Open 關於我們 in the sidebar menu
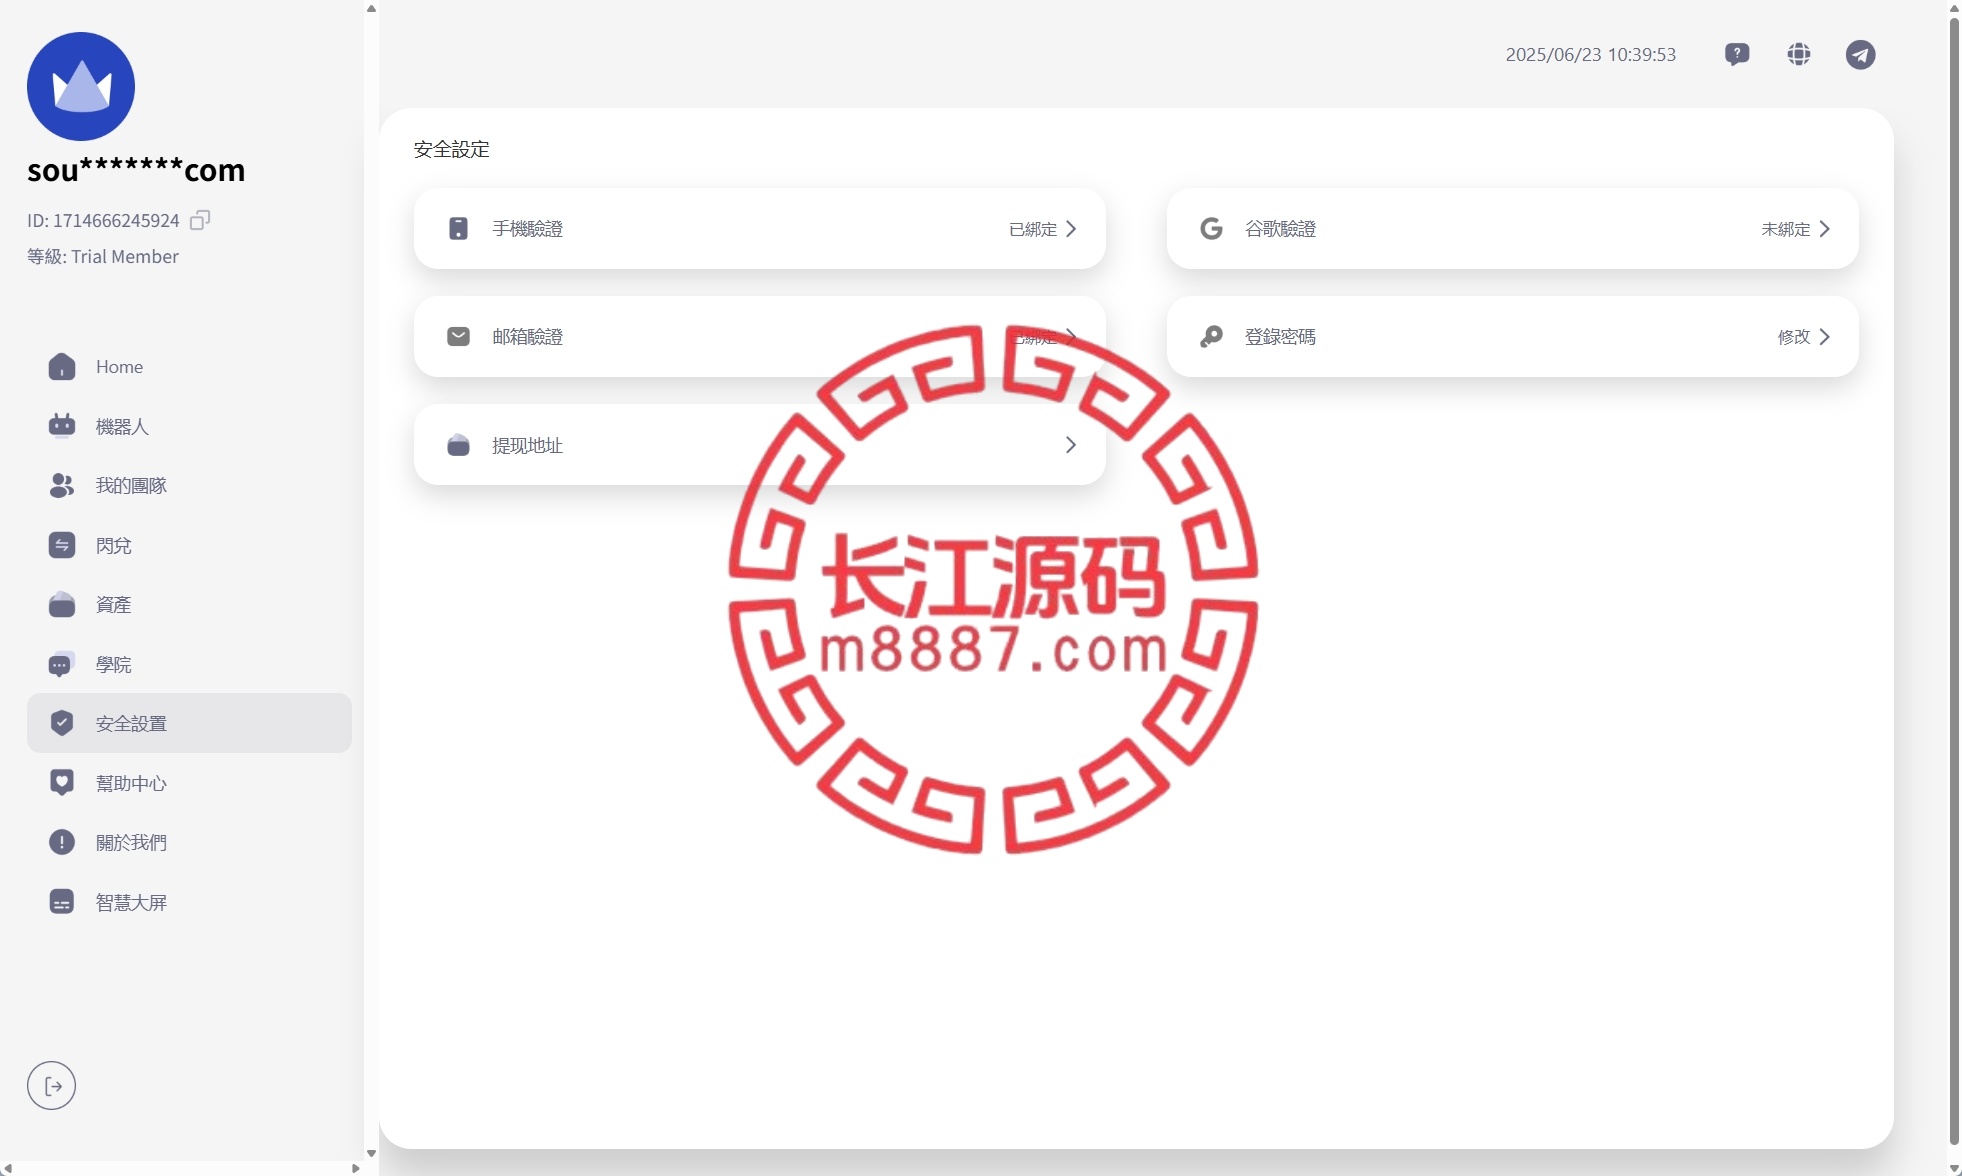 click(189, 842)
